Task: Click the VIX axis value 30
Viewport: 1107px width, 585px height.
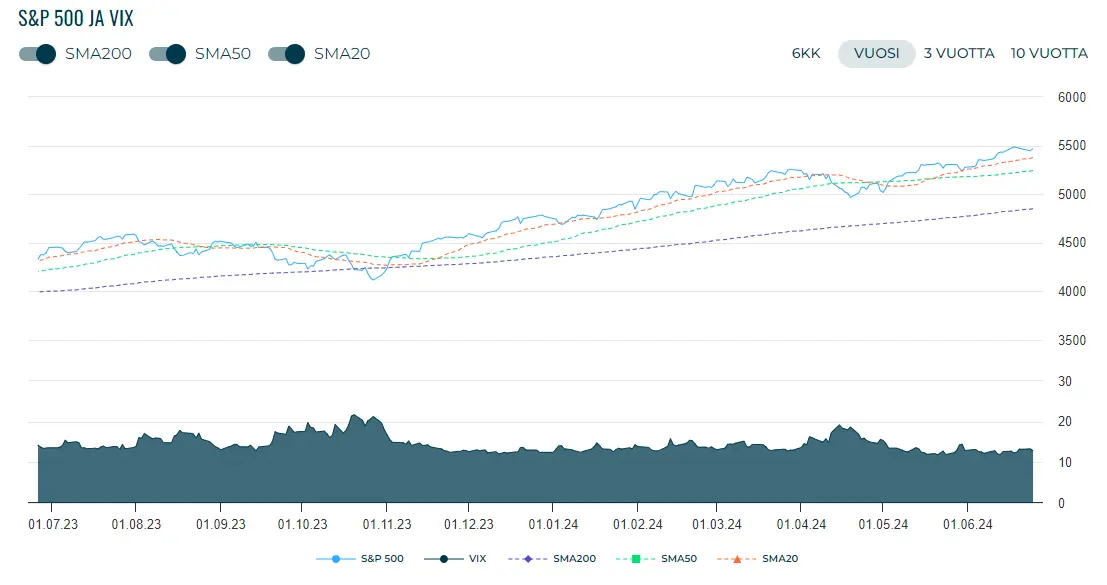Action: (x=1065, y=381)
